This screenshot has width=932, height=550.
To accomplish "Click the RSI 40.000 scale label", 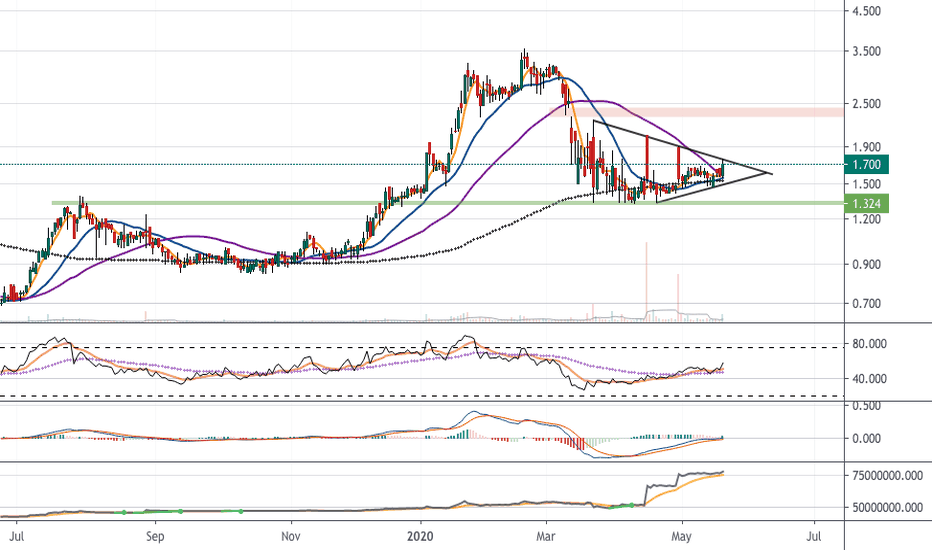I will pyautogui.click(x=869, y=379).
